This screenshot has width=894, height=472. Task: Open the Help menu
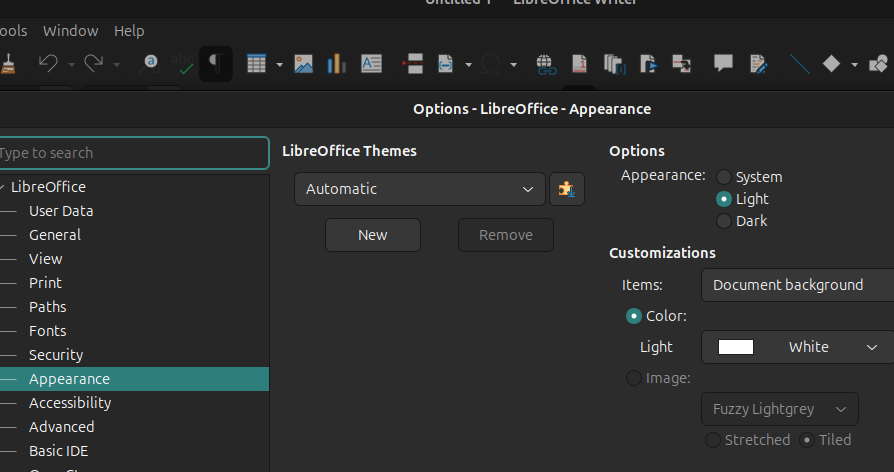coord(129,31)
